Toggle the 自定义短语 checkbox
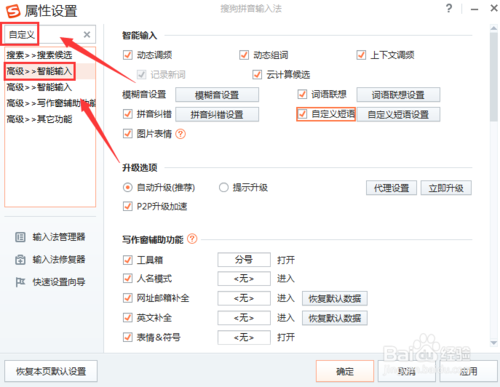The width and height of the screenshot is (500, 387). pos(302,114)
